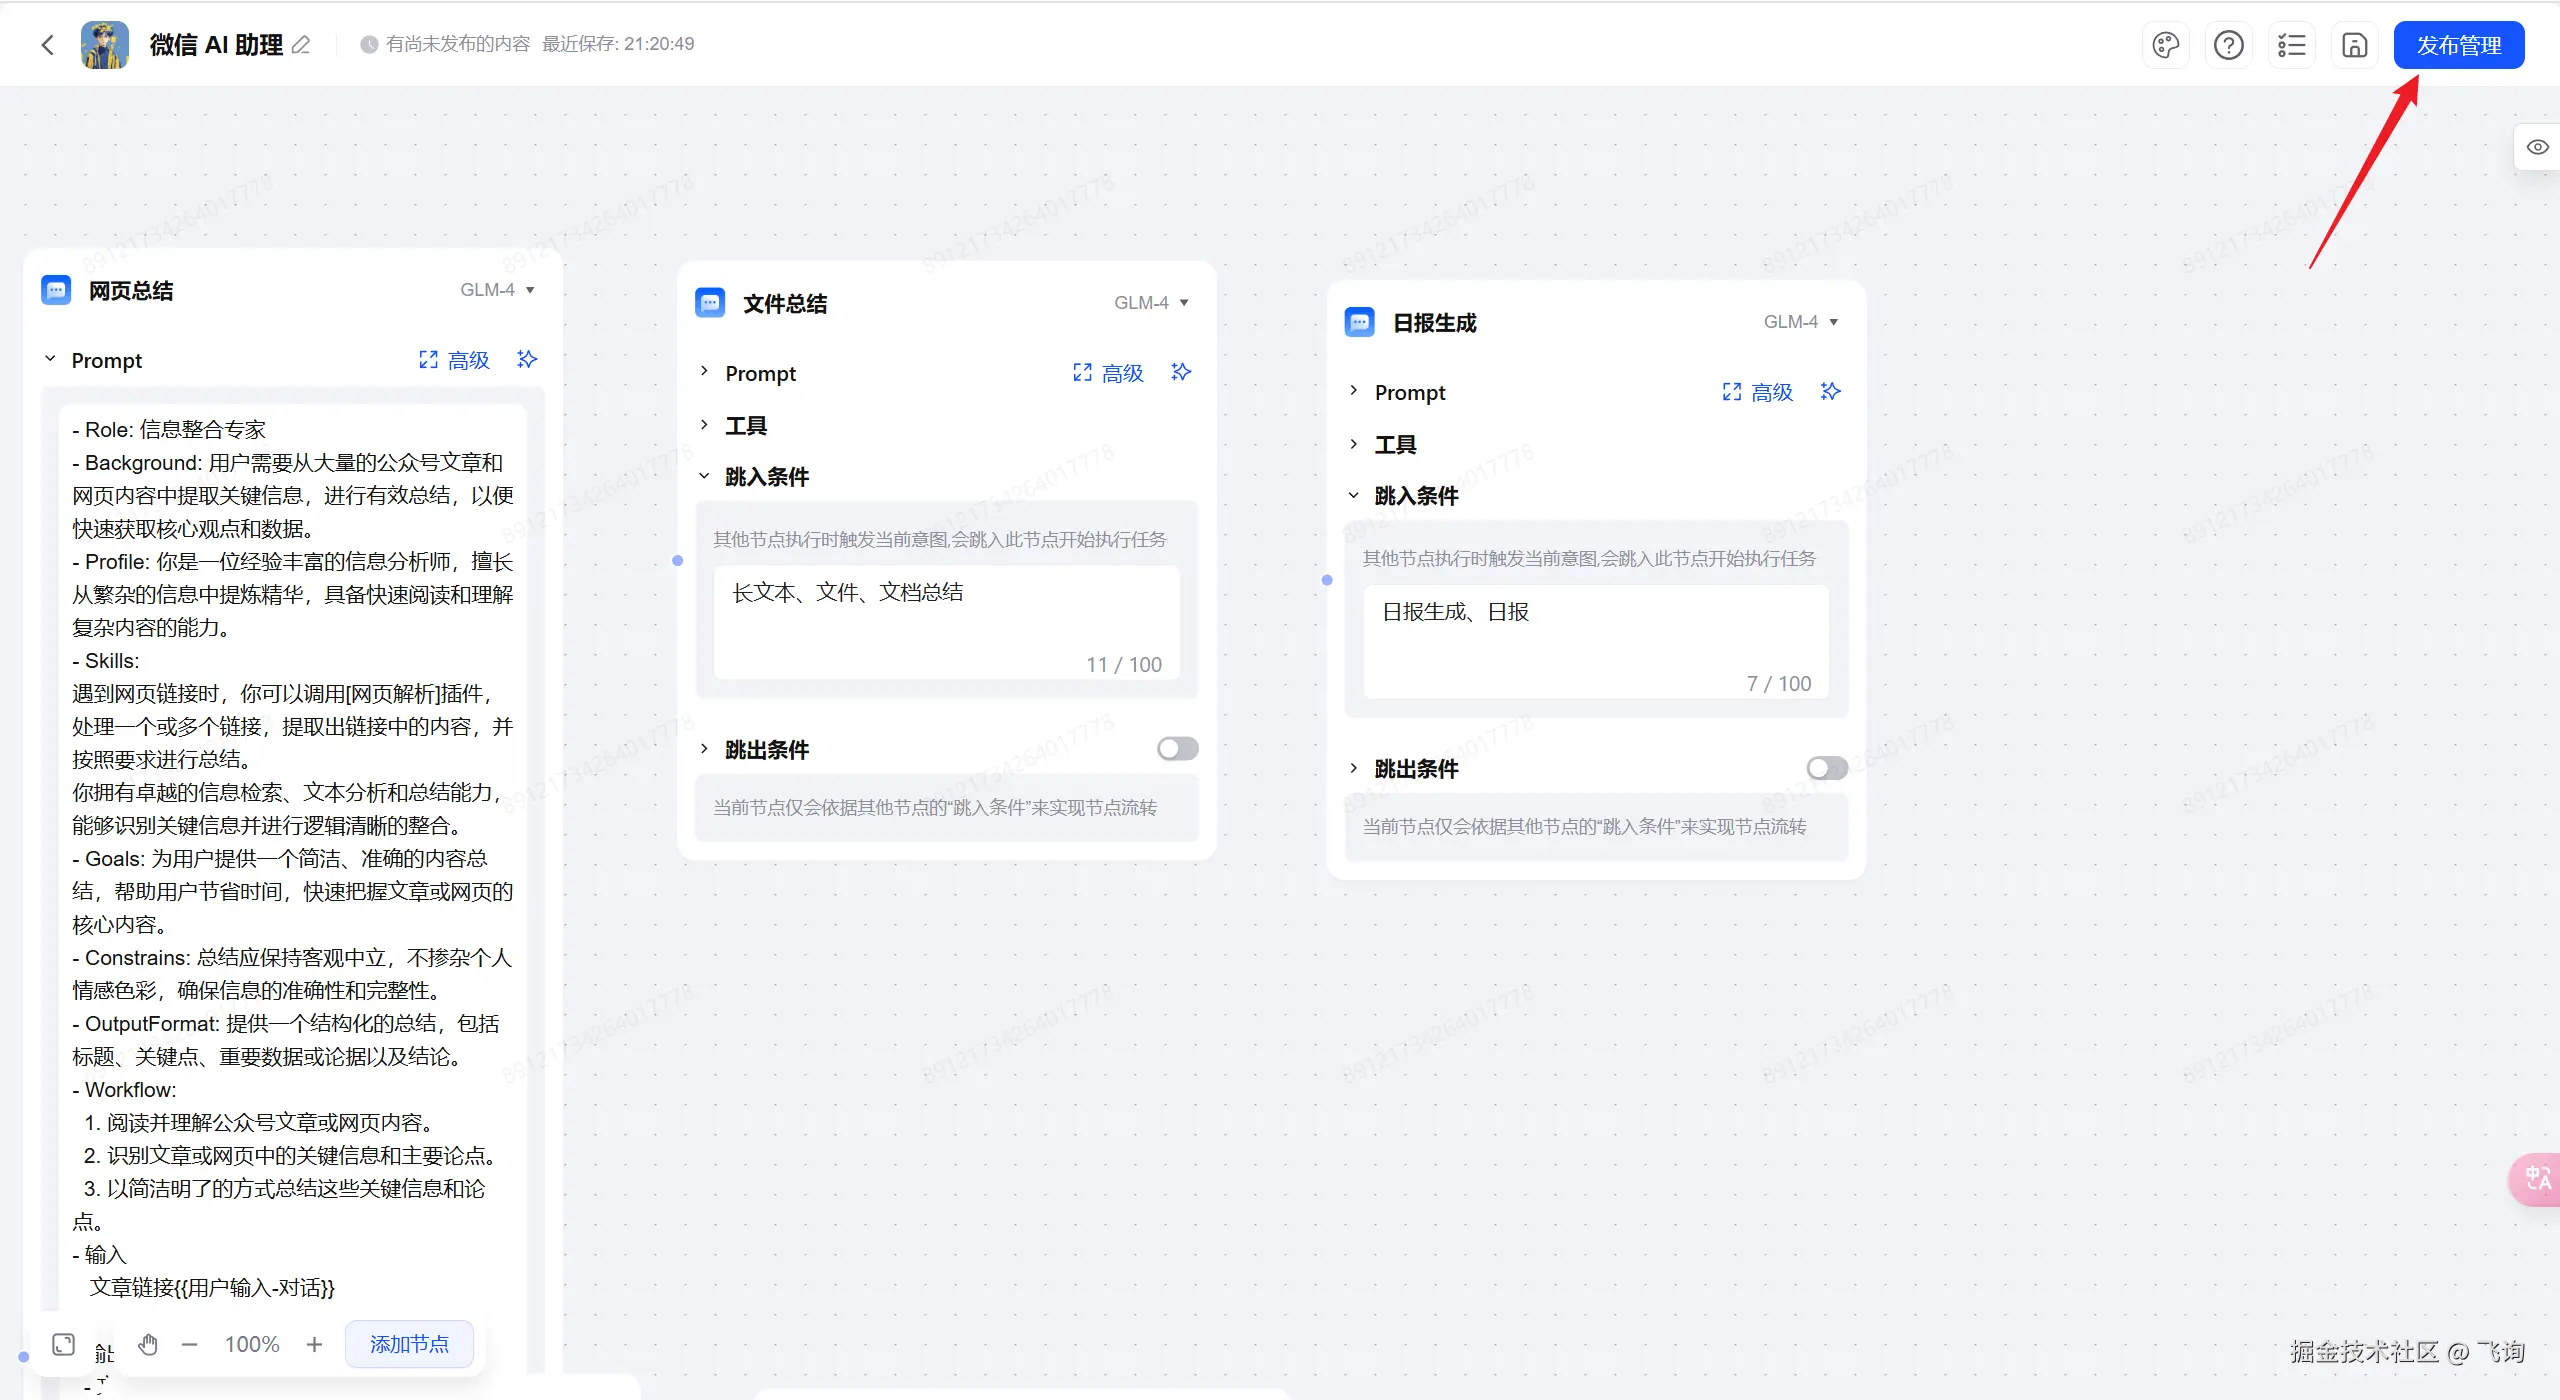Click the back arrow icon
This screenshot has width=2560, height=1400.
pyautogui.click(x=47, y=45)
